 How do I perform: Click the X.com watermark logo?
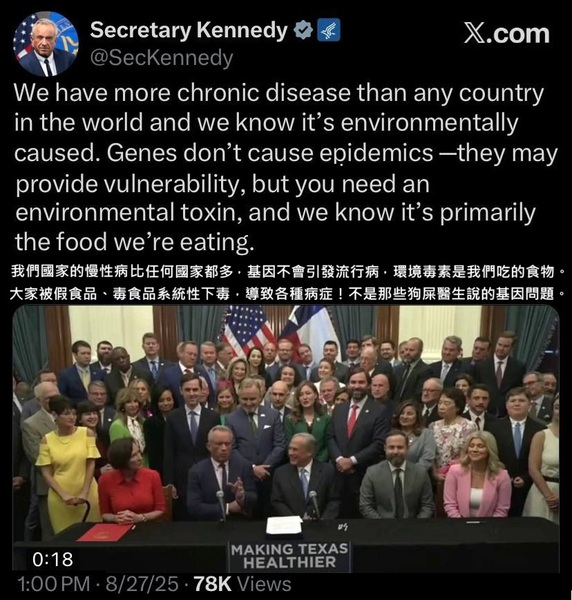pyautogui.click(x=507, y=34)
